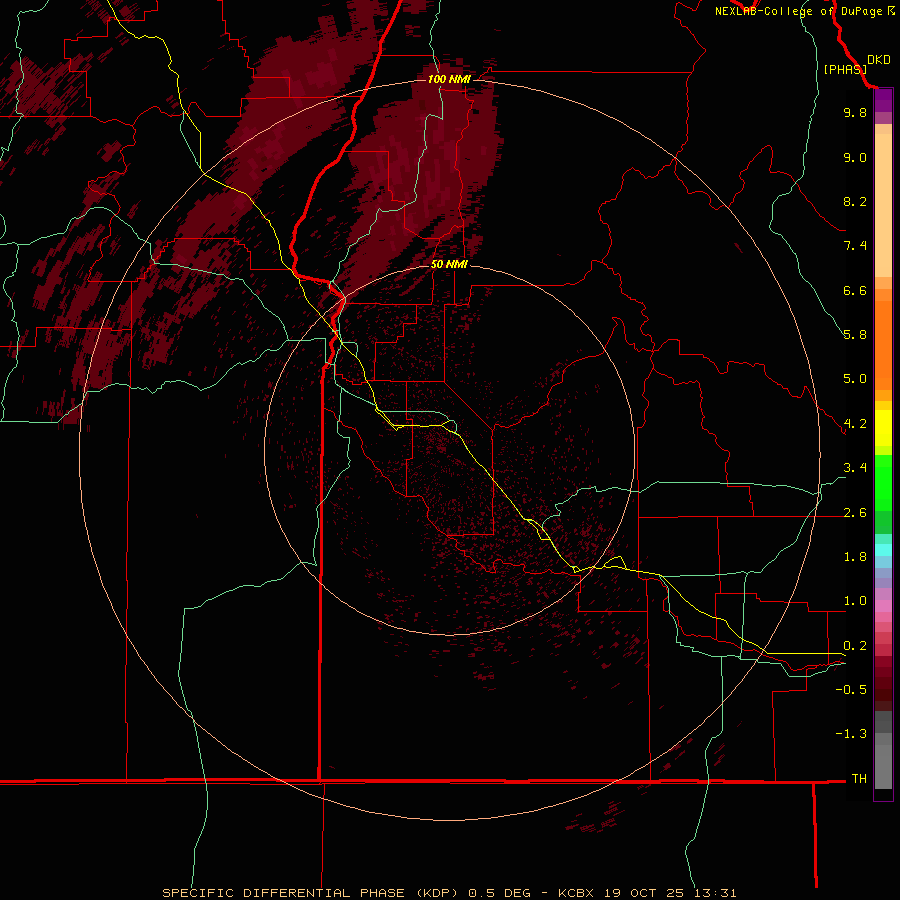
Task: Click the 4.2 value on the scale
Action: click(x=855, y=424)
